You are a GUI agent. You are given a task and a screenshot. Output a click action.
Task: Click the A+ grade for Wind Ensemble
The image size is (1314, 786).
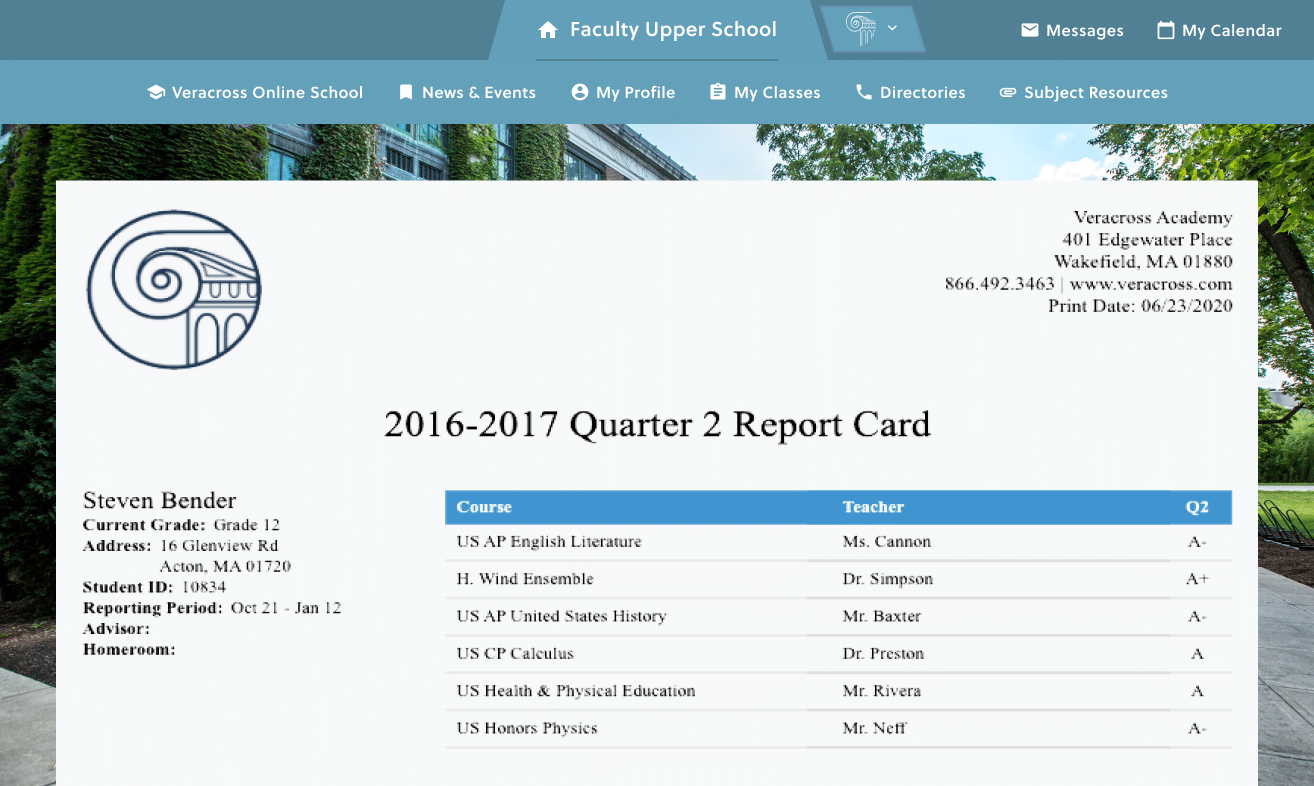1197,579
